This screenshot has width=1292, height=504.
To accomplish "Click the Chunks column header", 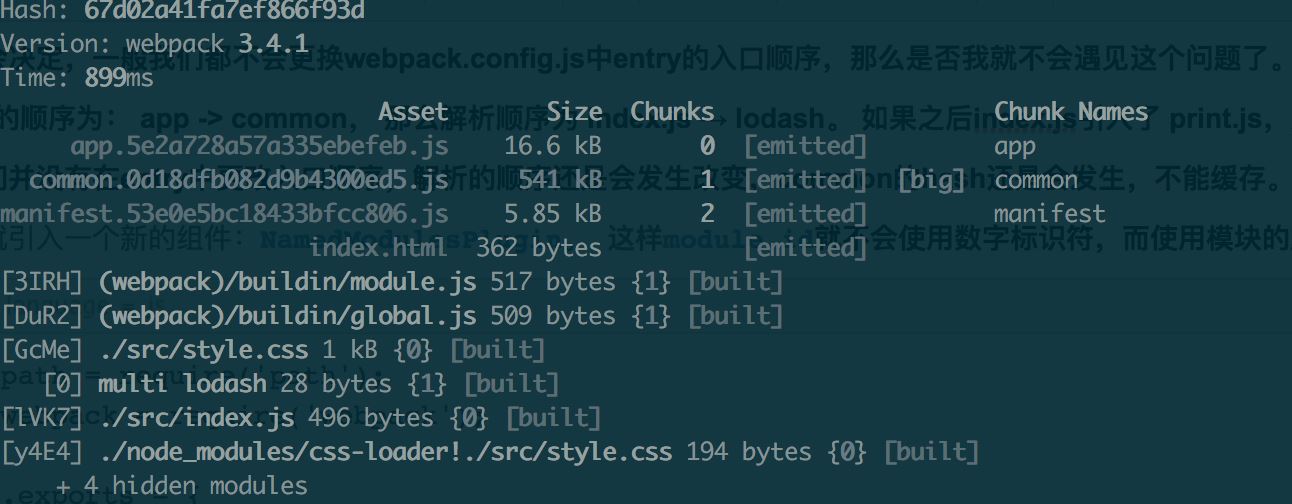I will tap(672, 112).
